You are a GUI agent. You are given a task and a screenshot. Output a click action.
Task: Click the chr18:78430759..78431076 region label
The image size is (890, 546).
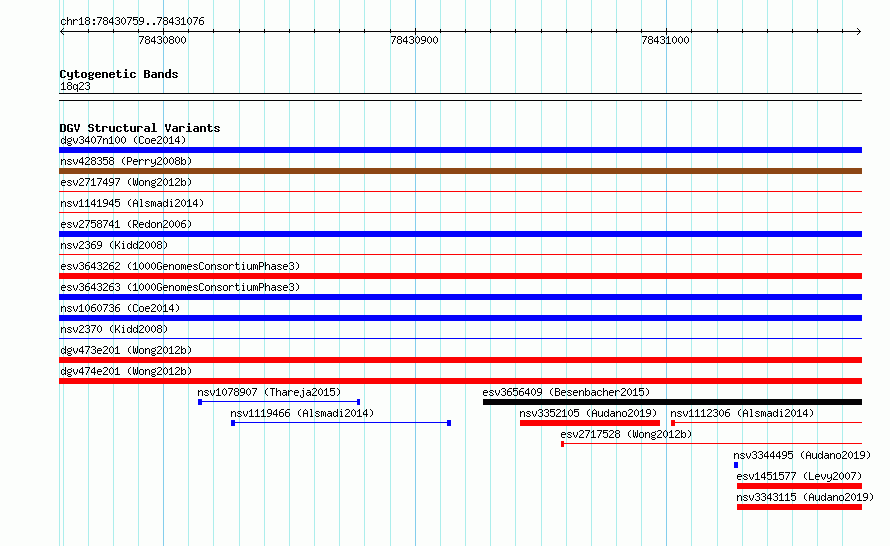(132, 21)
